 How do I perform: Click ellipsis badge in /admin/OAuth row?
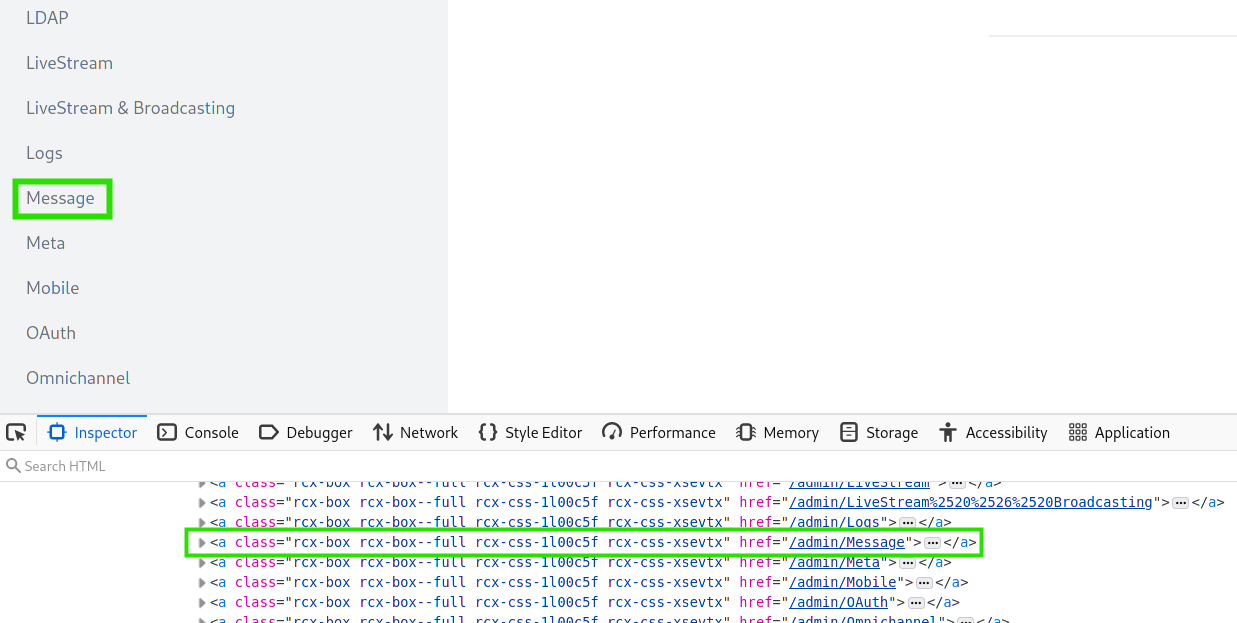pos(915,603)
